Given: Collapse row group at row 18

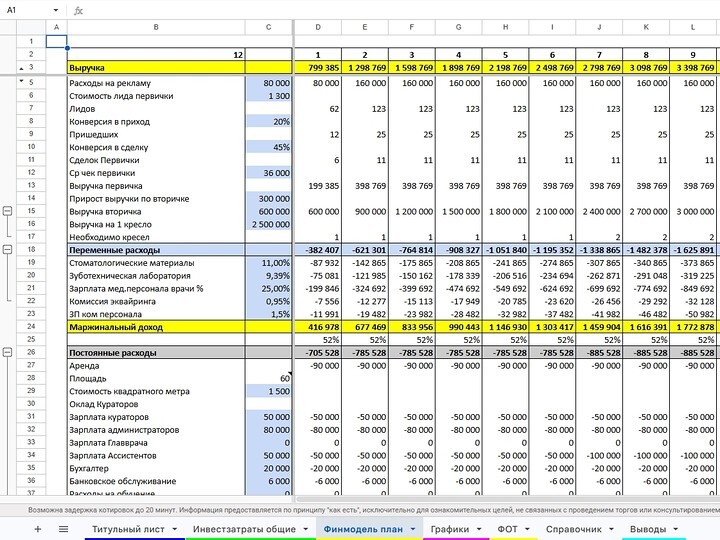Looking at the screenshot, I should pyautogui.click(x=8, y=250).
